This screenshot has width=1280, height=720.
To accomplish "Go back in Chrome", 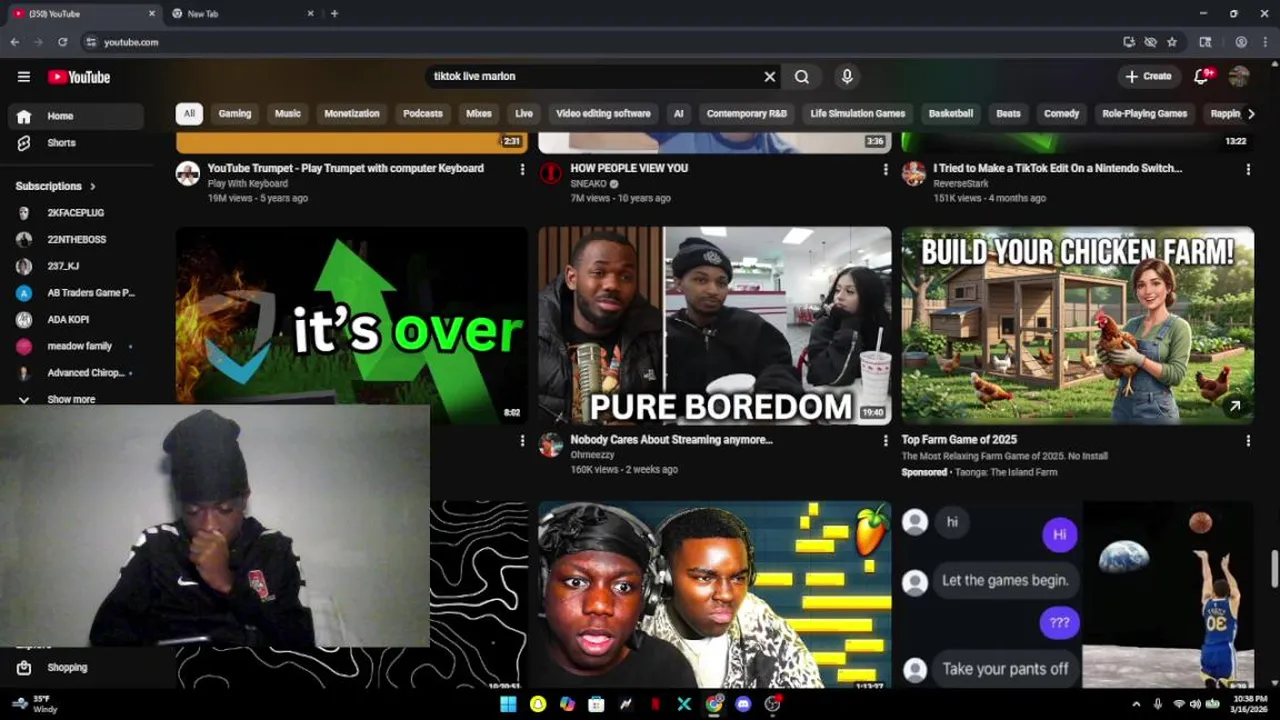I will (15, 42).
